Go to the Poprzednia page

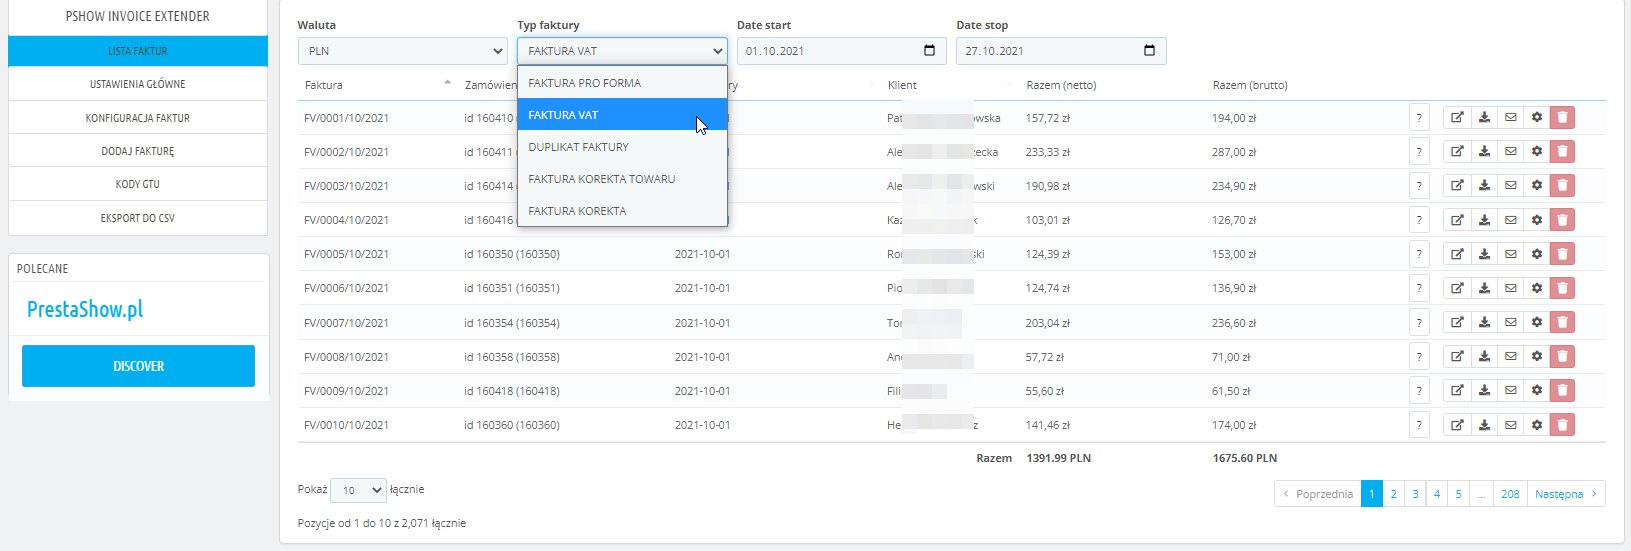(1318, 494)
